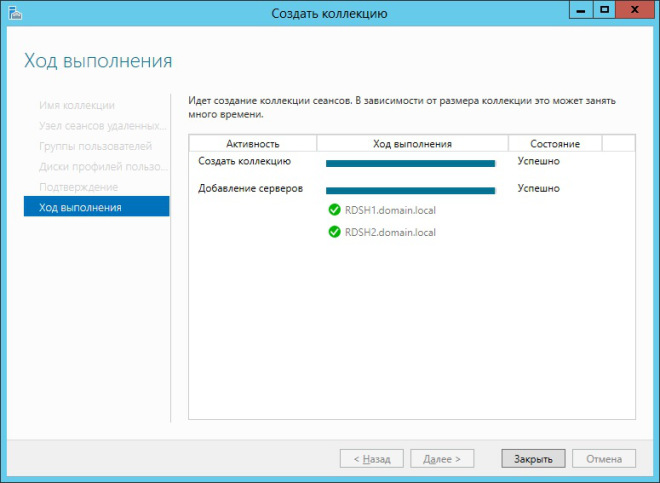The width and height of the screenshot is (660, 483).
Task: Click the green checkmark next to RDSH2.domain.local
Action: [335, 232]
